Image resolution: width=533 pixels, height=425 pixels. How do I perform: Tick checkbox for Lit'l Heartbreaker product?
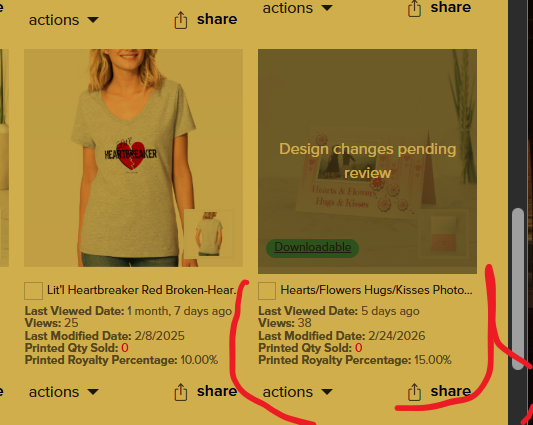pyautogui.click(x=33, y=291)
